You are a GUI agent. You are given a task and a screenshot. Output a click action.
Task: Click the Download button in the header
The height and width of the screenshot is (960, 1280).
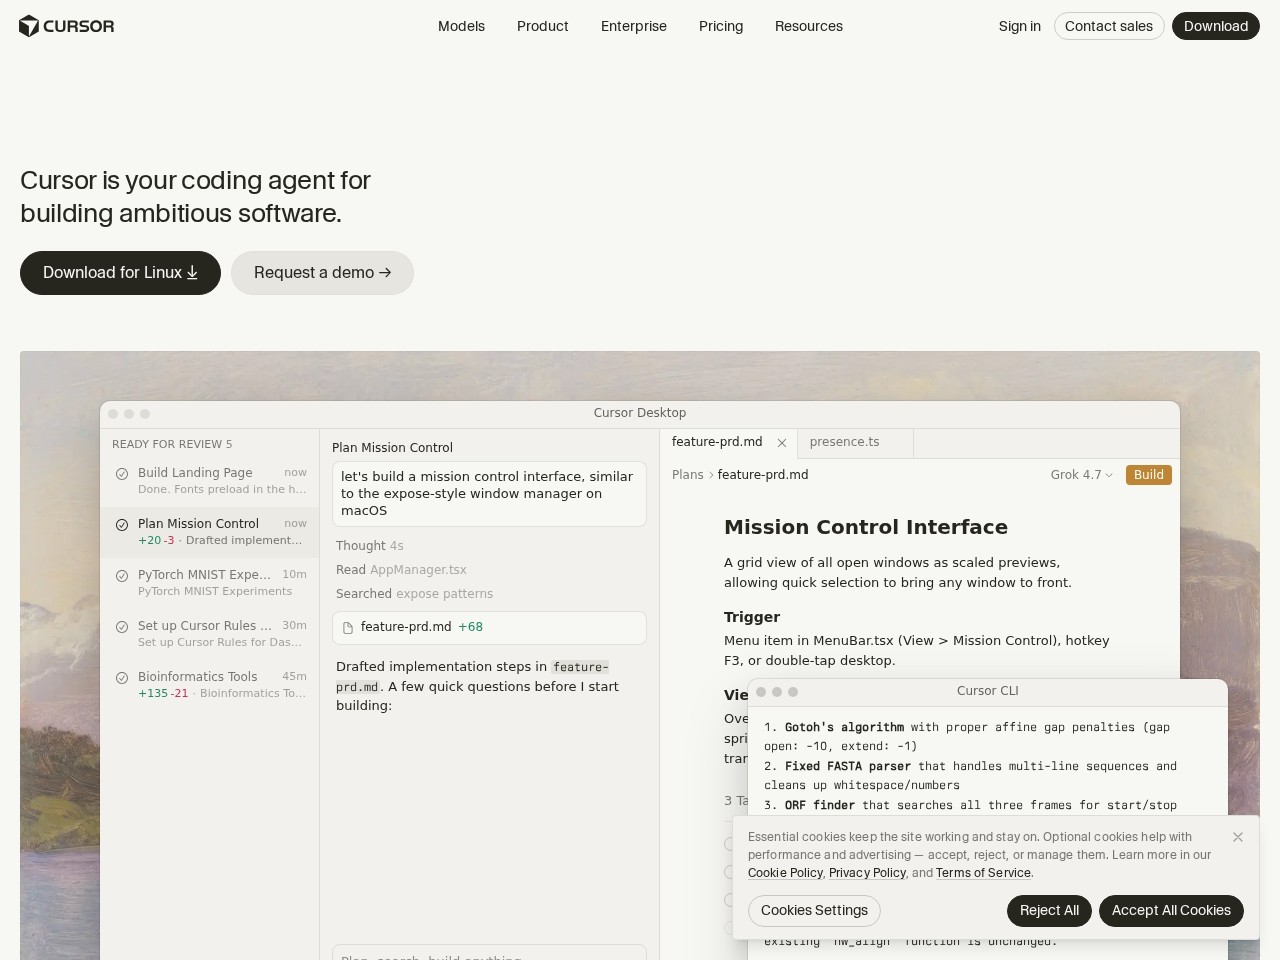click(1216, 26)
